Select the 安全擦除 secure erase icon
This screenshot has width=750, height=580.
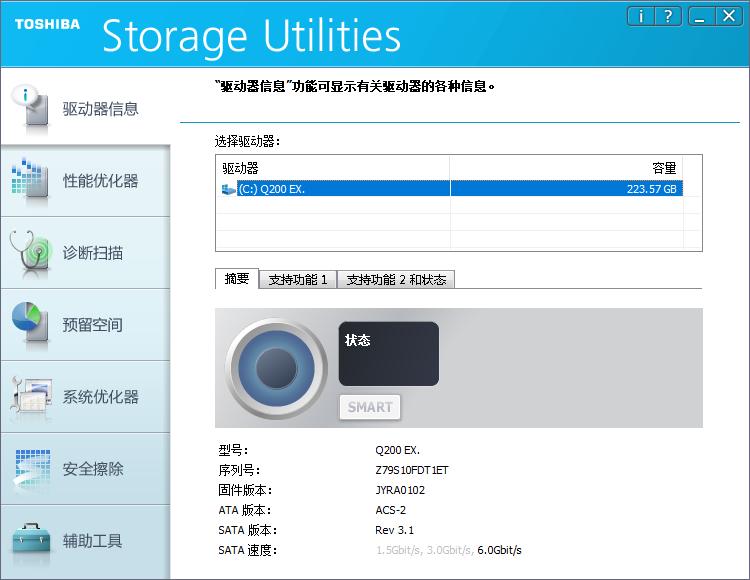pyautogui.click(x=30, y=469)
